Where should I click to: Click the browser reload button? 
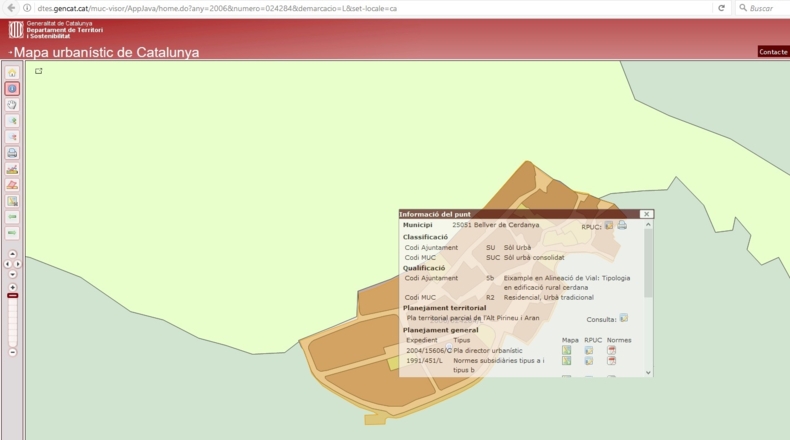click(x=721, y=8)
